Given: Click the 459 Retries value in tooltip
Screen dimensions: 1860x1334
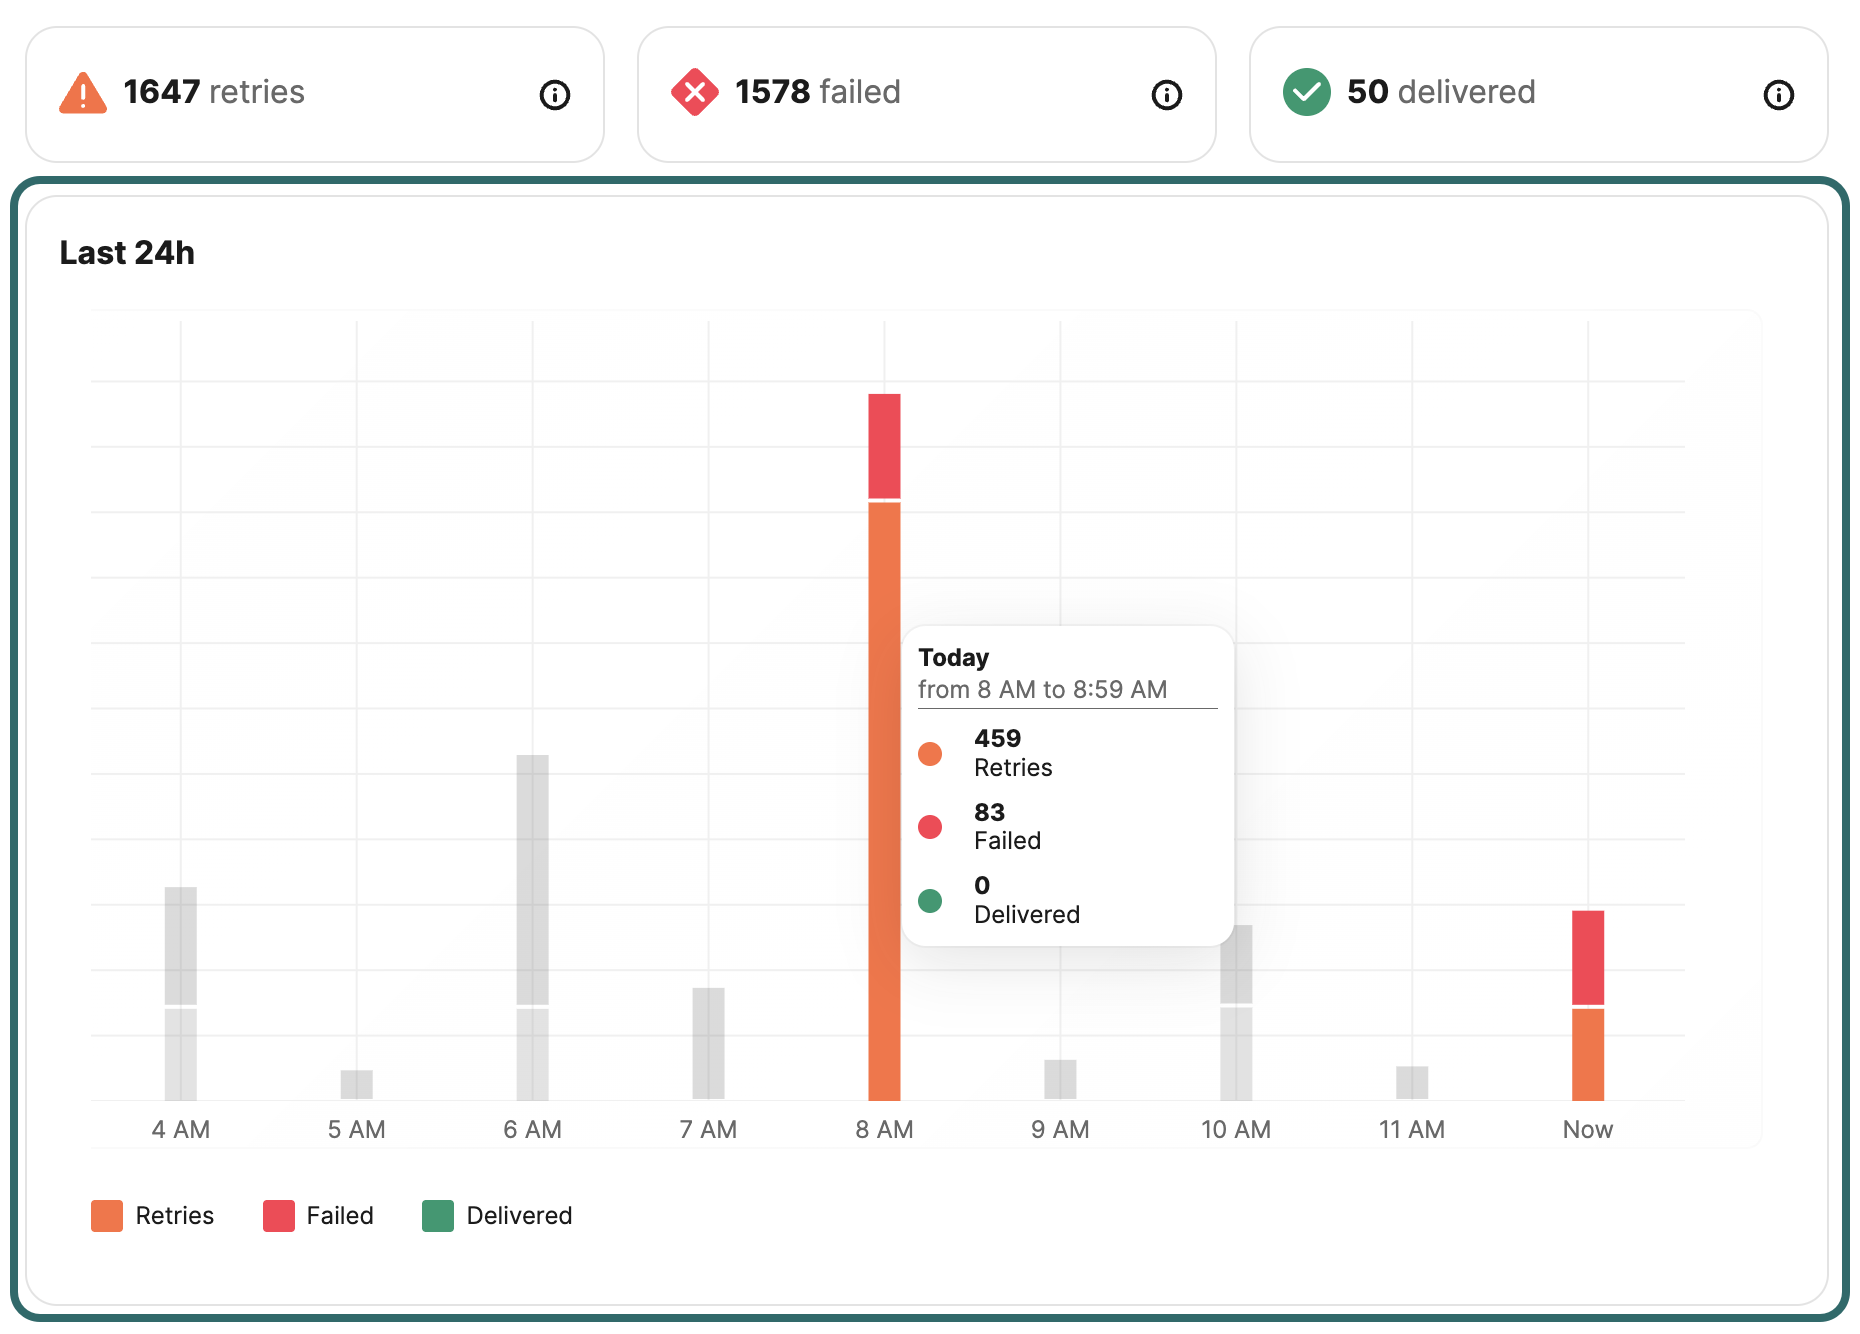Looking at the screenshot, I should pyautogui.click(x=997, y=739).
